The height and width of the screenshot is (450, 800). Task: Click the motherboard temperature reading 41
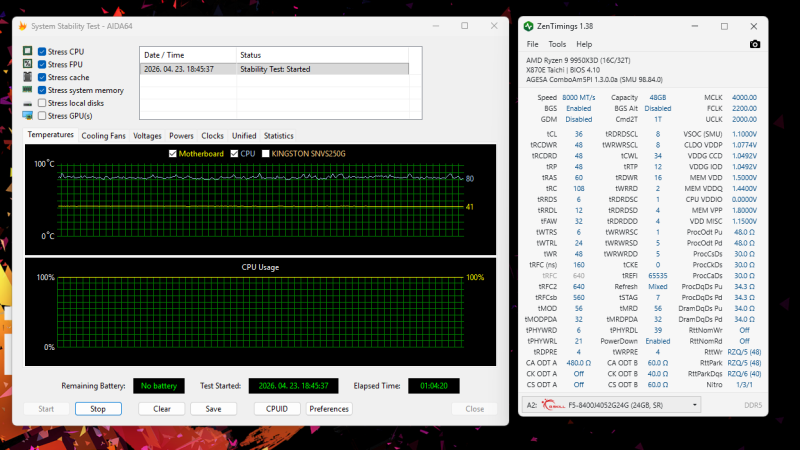470,207
